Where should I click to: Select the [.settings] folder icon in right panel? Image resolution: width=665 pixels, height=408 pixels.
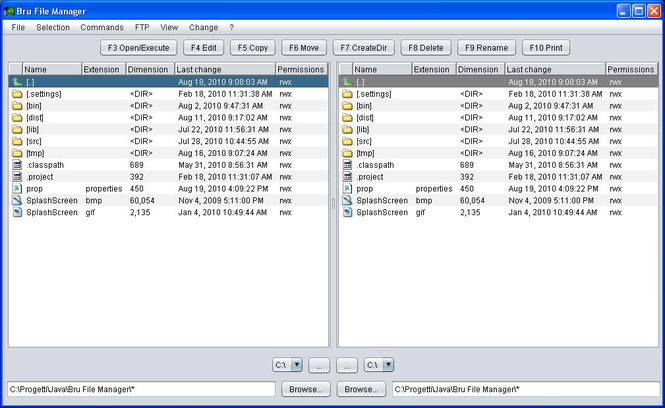[347, 94]
